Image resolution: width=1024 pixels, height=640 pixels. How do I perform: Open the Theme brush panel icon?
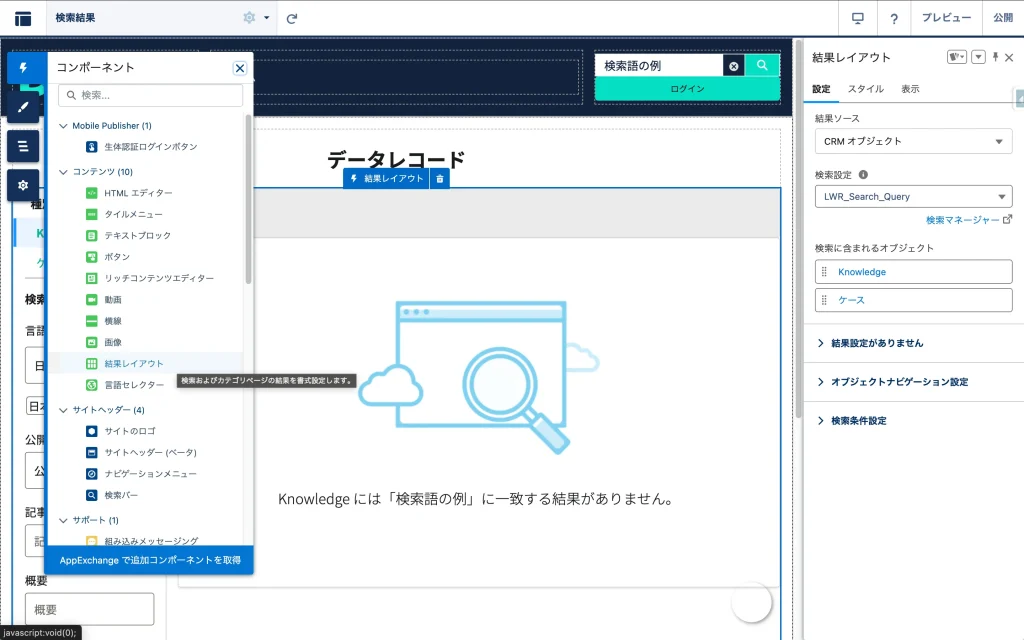(x=23, y=107)
